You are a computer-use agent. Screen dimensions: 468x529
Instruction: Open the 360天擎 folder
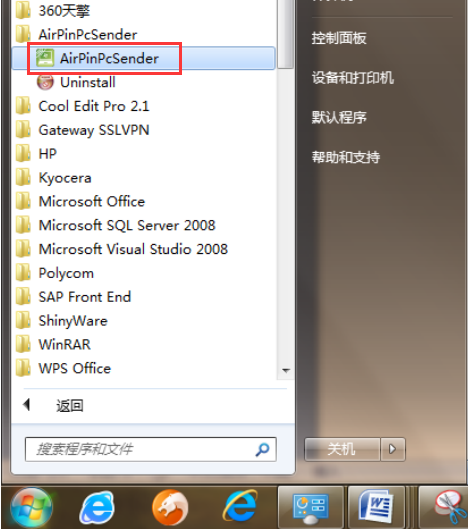pos(53,11)
